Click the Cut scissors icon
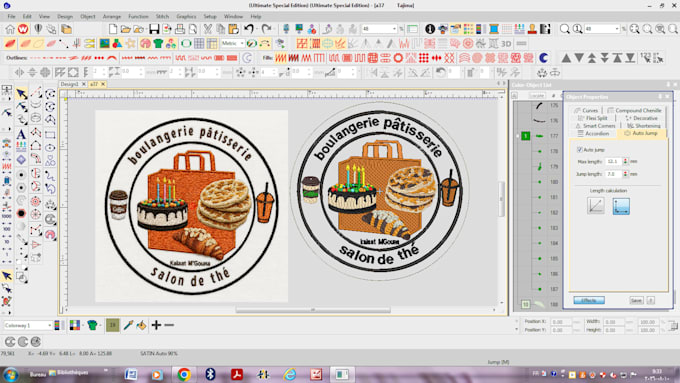680x383 pixels. (208, 29)
